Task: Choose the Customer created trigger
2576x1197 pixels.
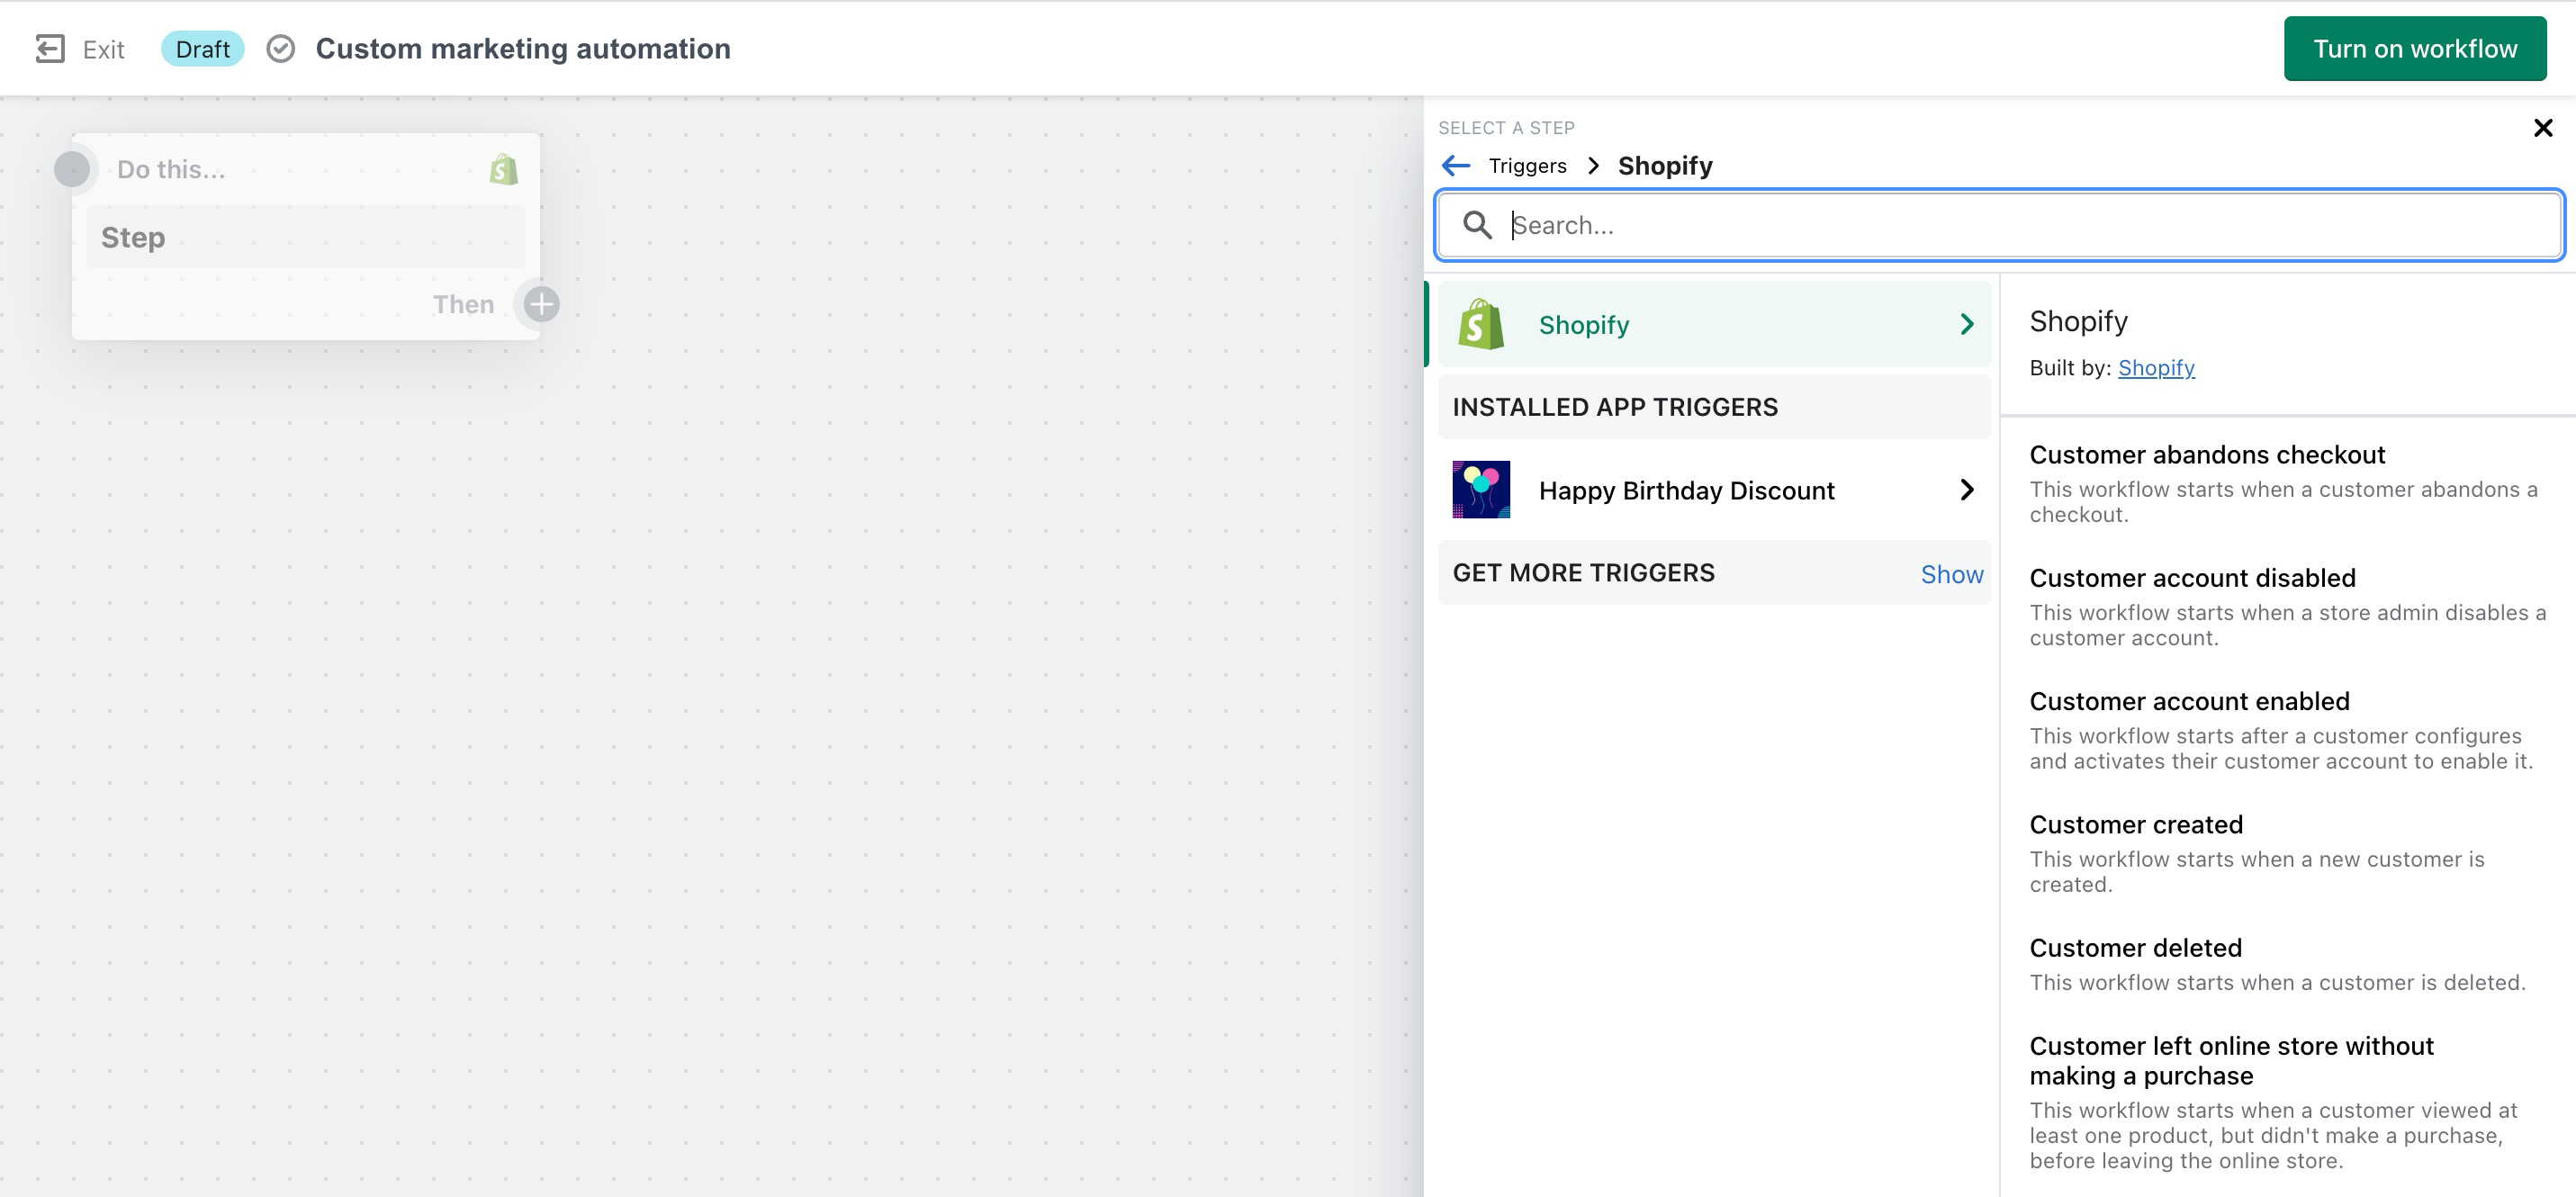Action: point(2136,825)
